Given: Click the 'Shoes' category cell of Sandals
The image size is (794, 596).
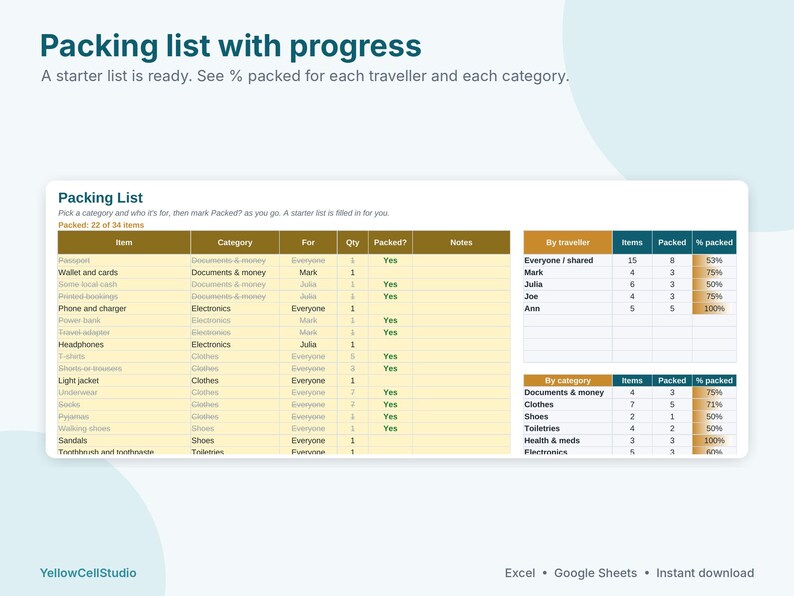Looking at the screenshot, I should click(x=235, y=441).
